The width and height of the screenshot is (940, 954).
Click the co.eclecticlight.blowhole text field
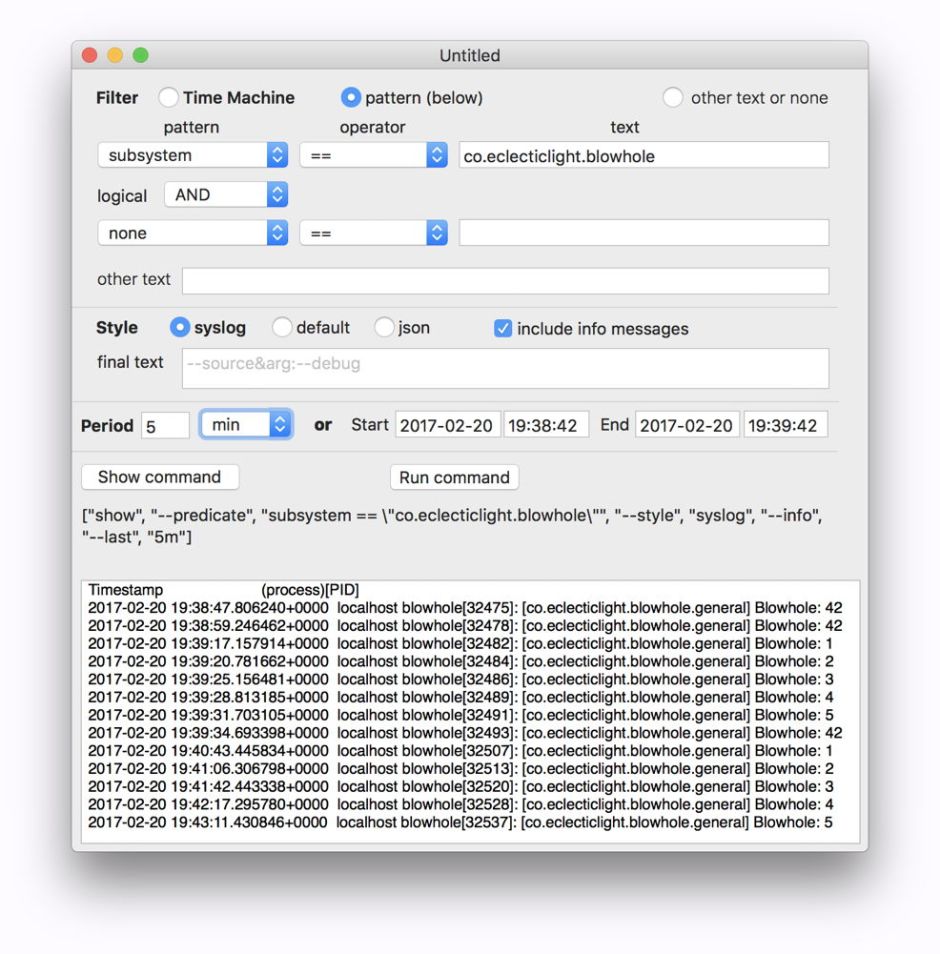[x=643, y=155]
